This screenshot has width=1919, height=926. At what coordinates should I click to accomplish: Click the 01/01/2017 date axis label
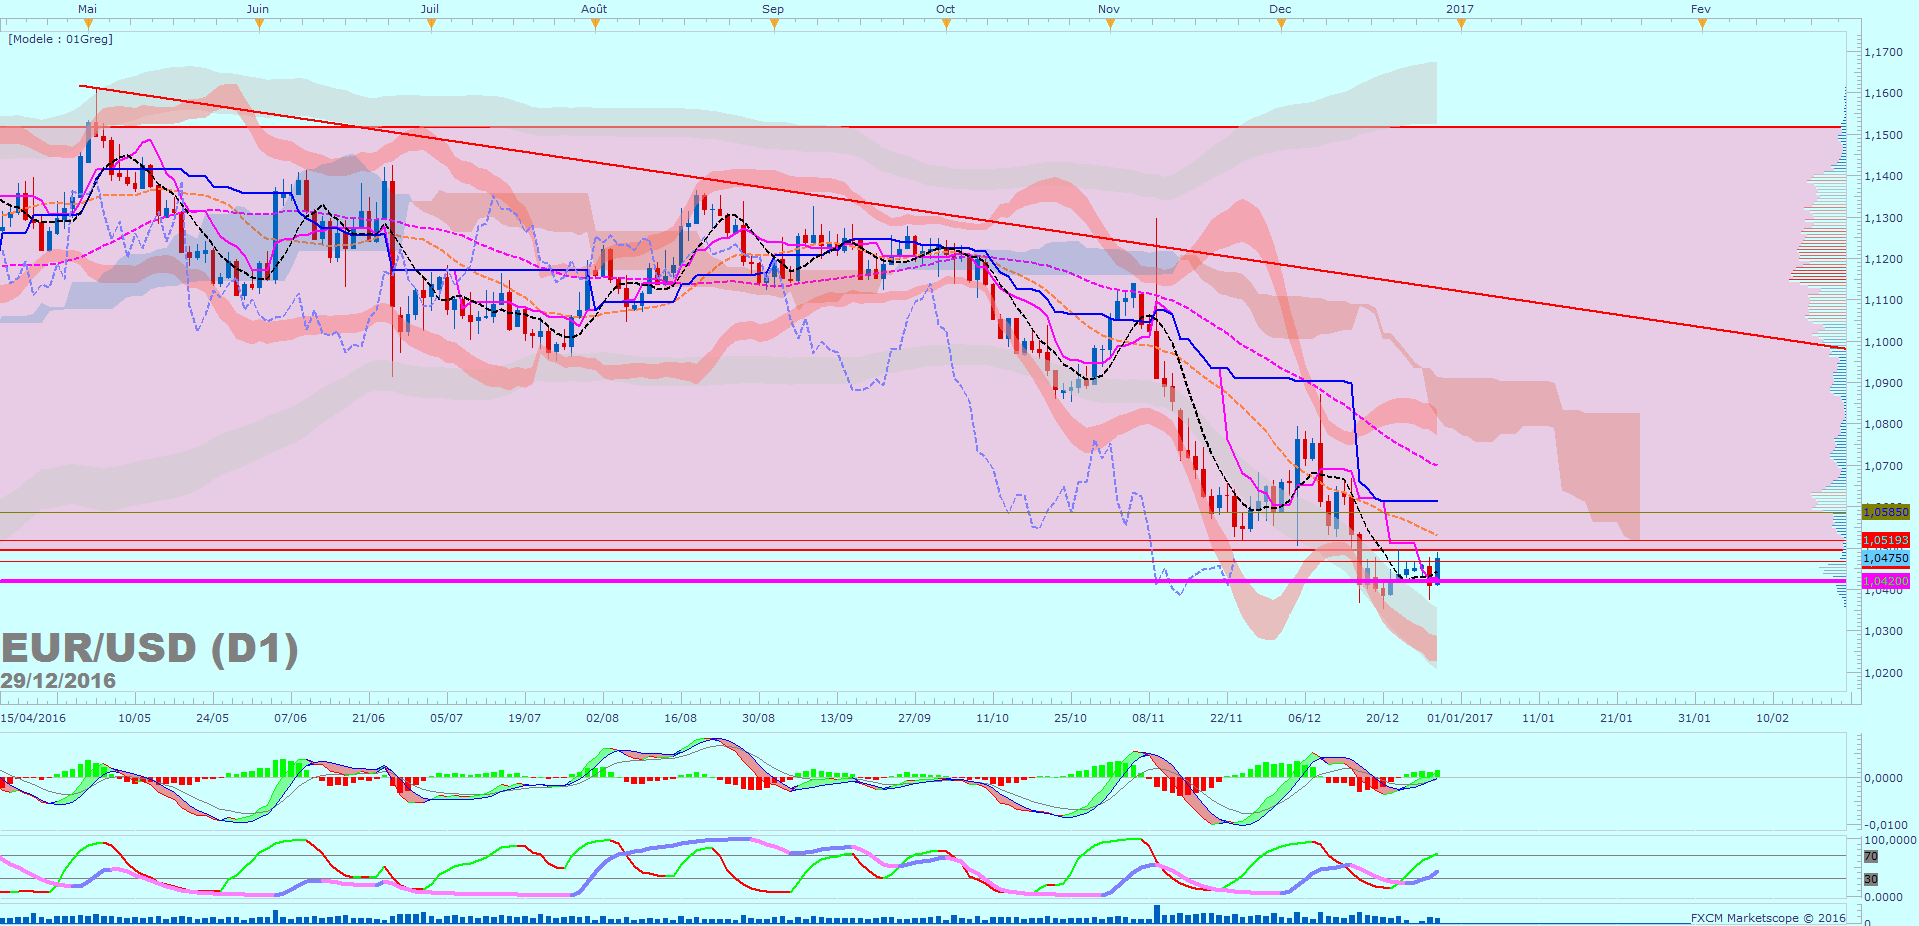[x=1459, y=718]
